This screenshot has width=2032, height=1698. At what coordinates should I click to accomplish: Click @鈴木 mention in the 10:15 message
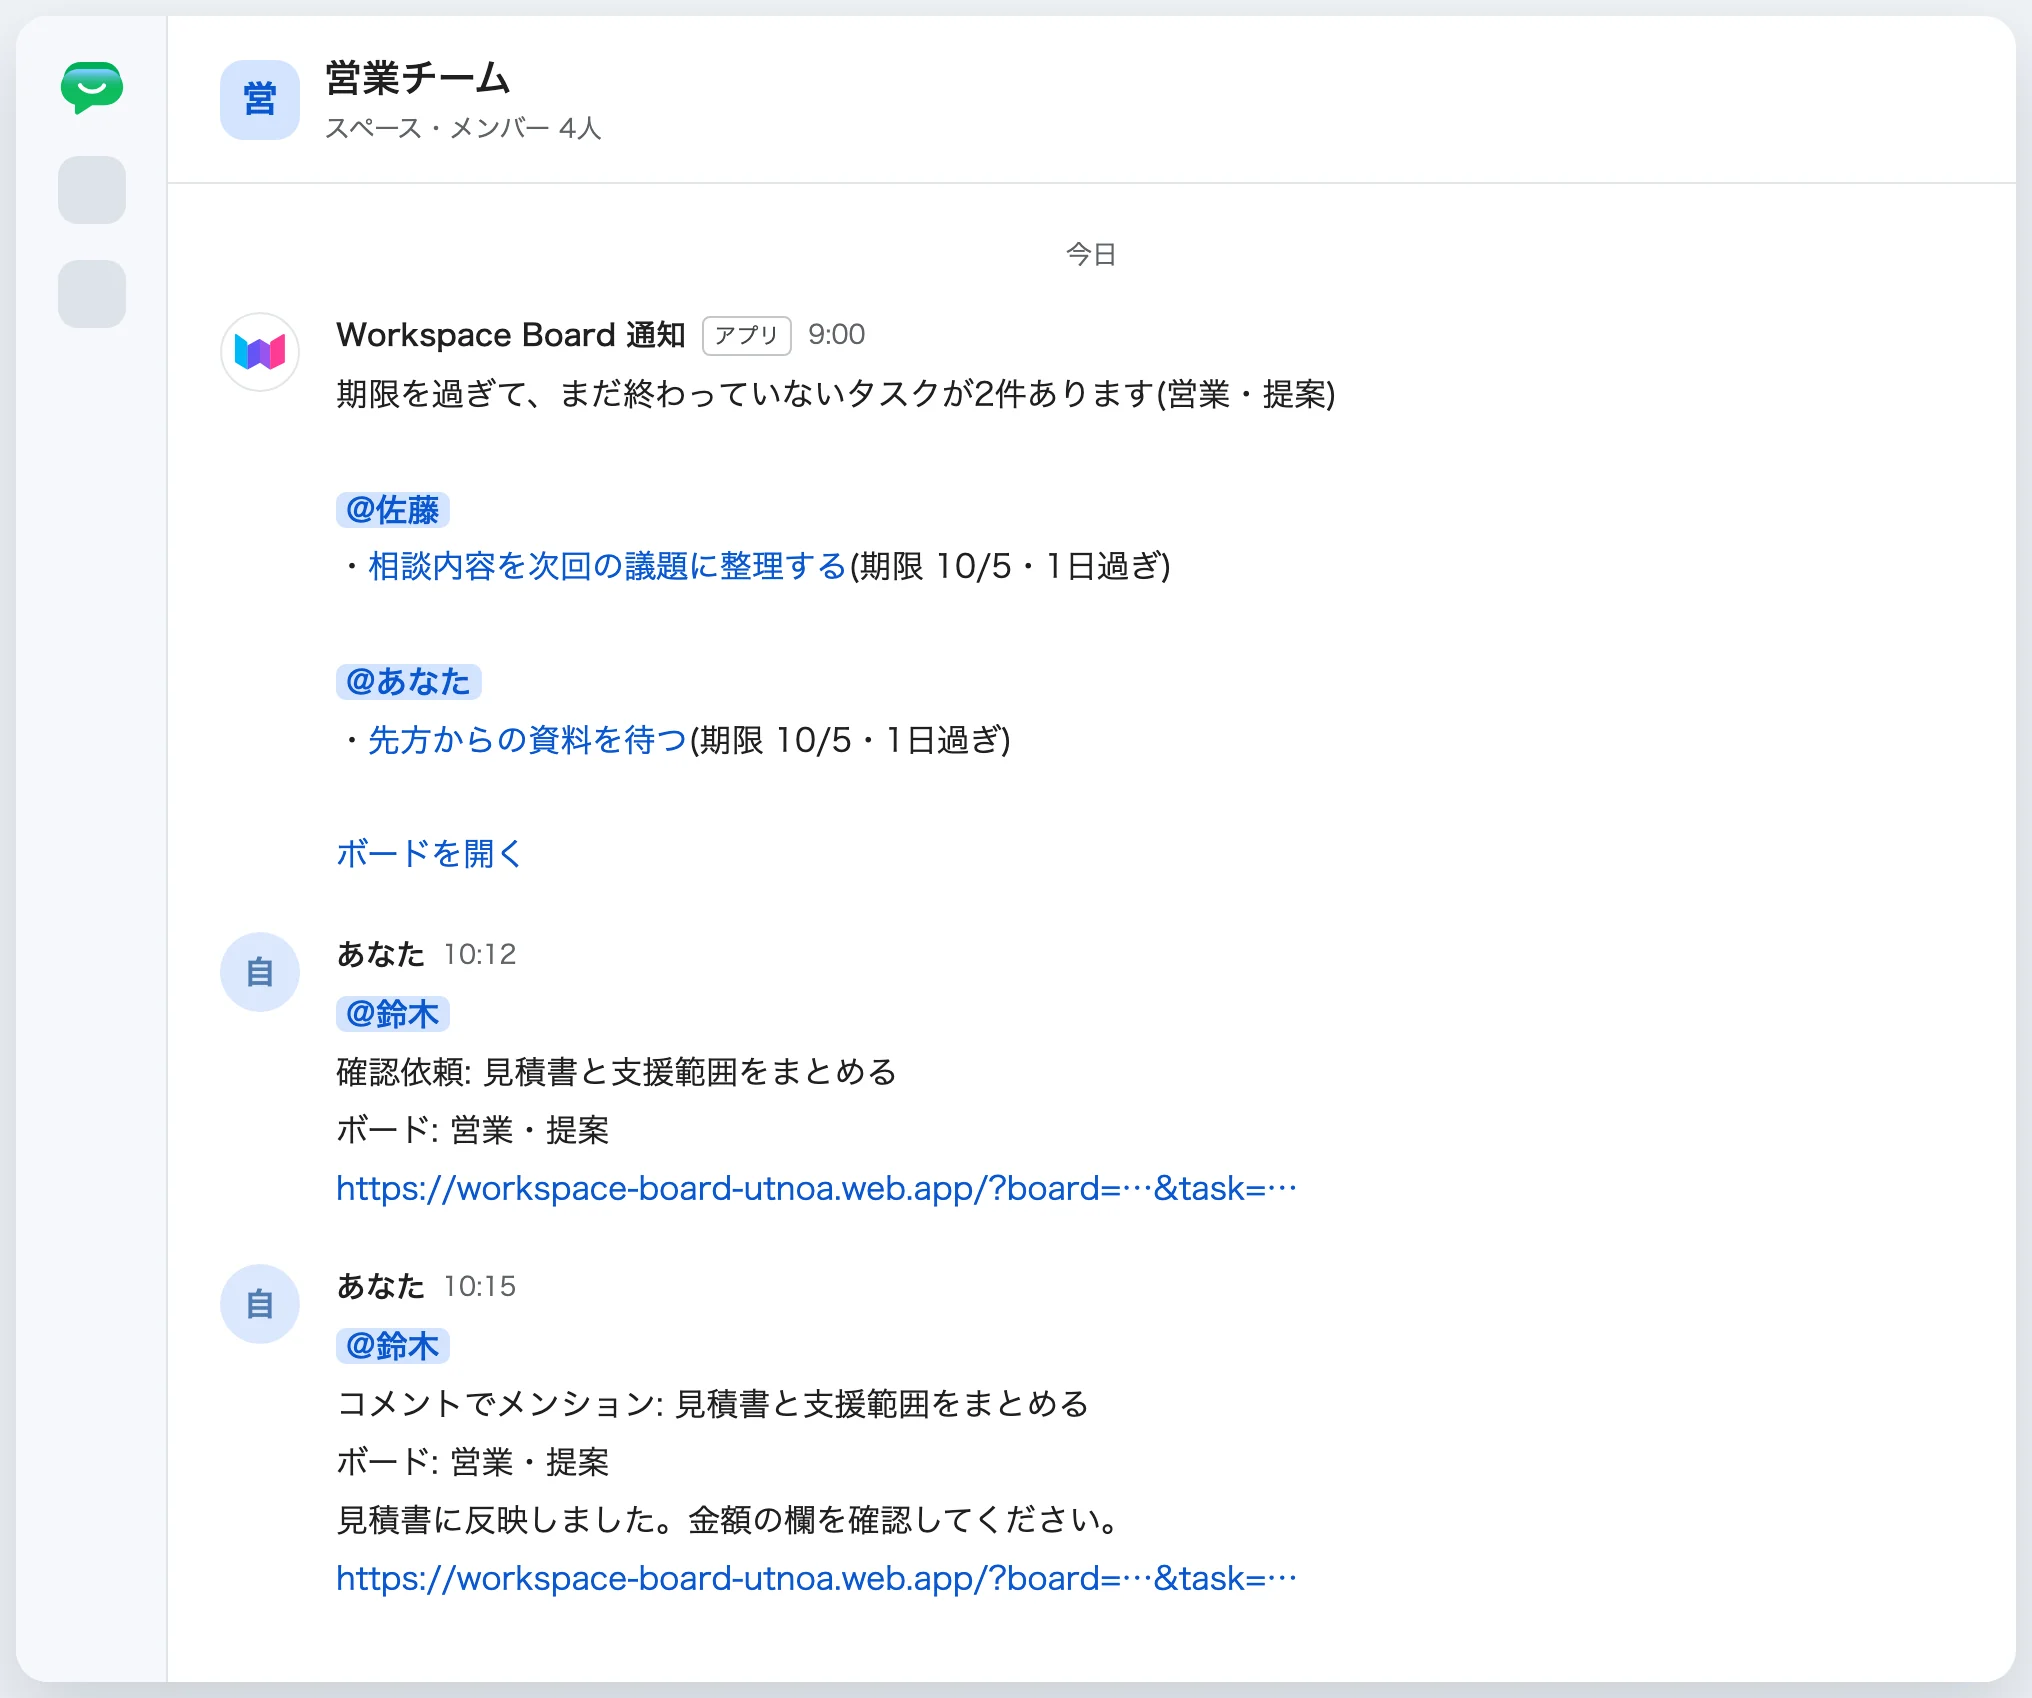(x=393, y=1346)
